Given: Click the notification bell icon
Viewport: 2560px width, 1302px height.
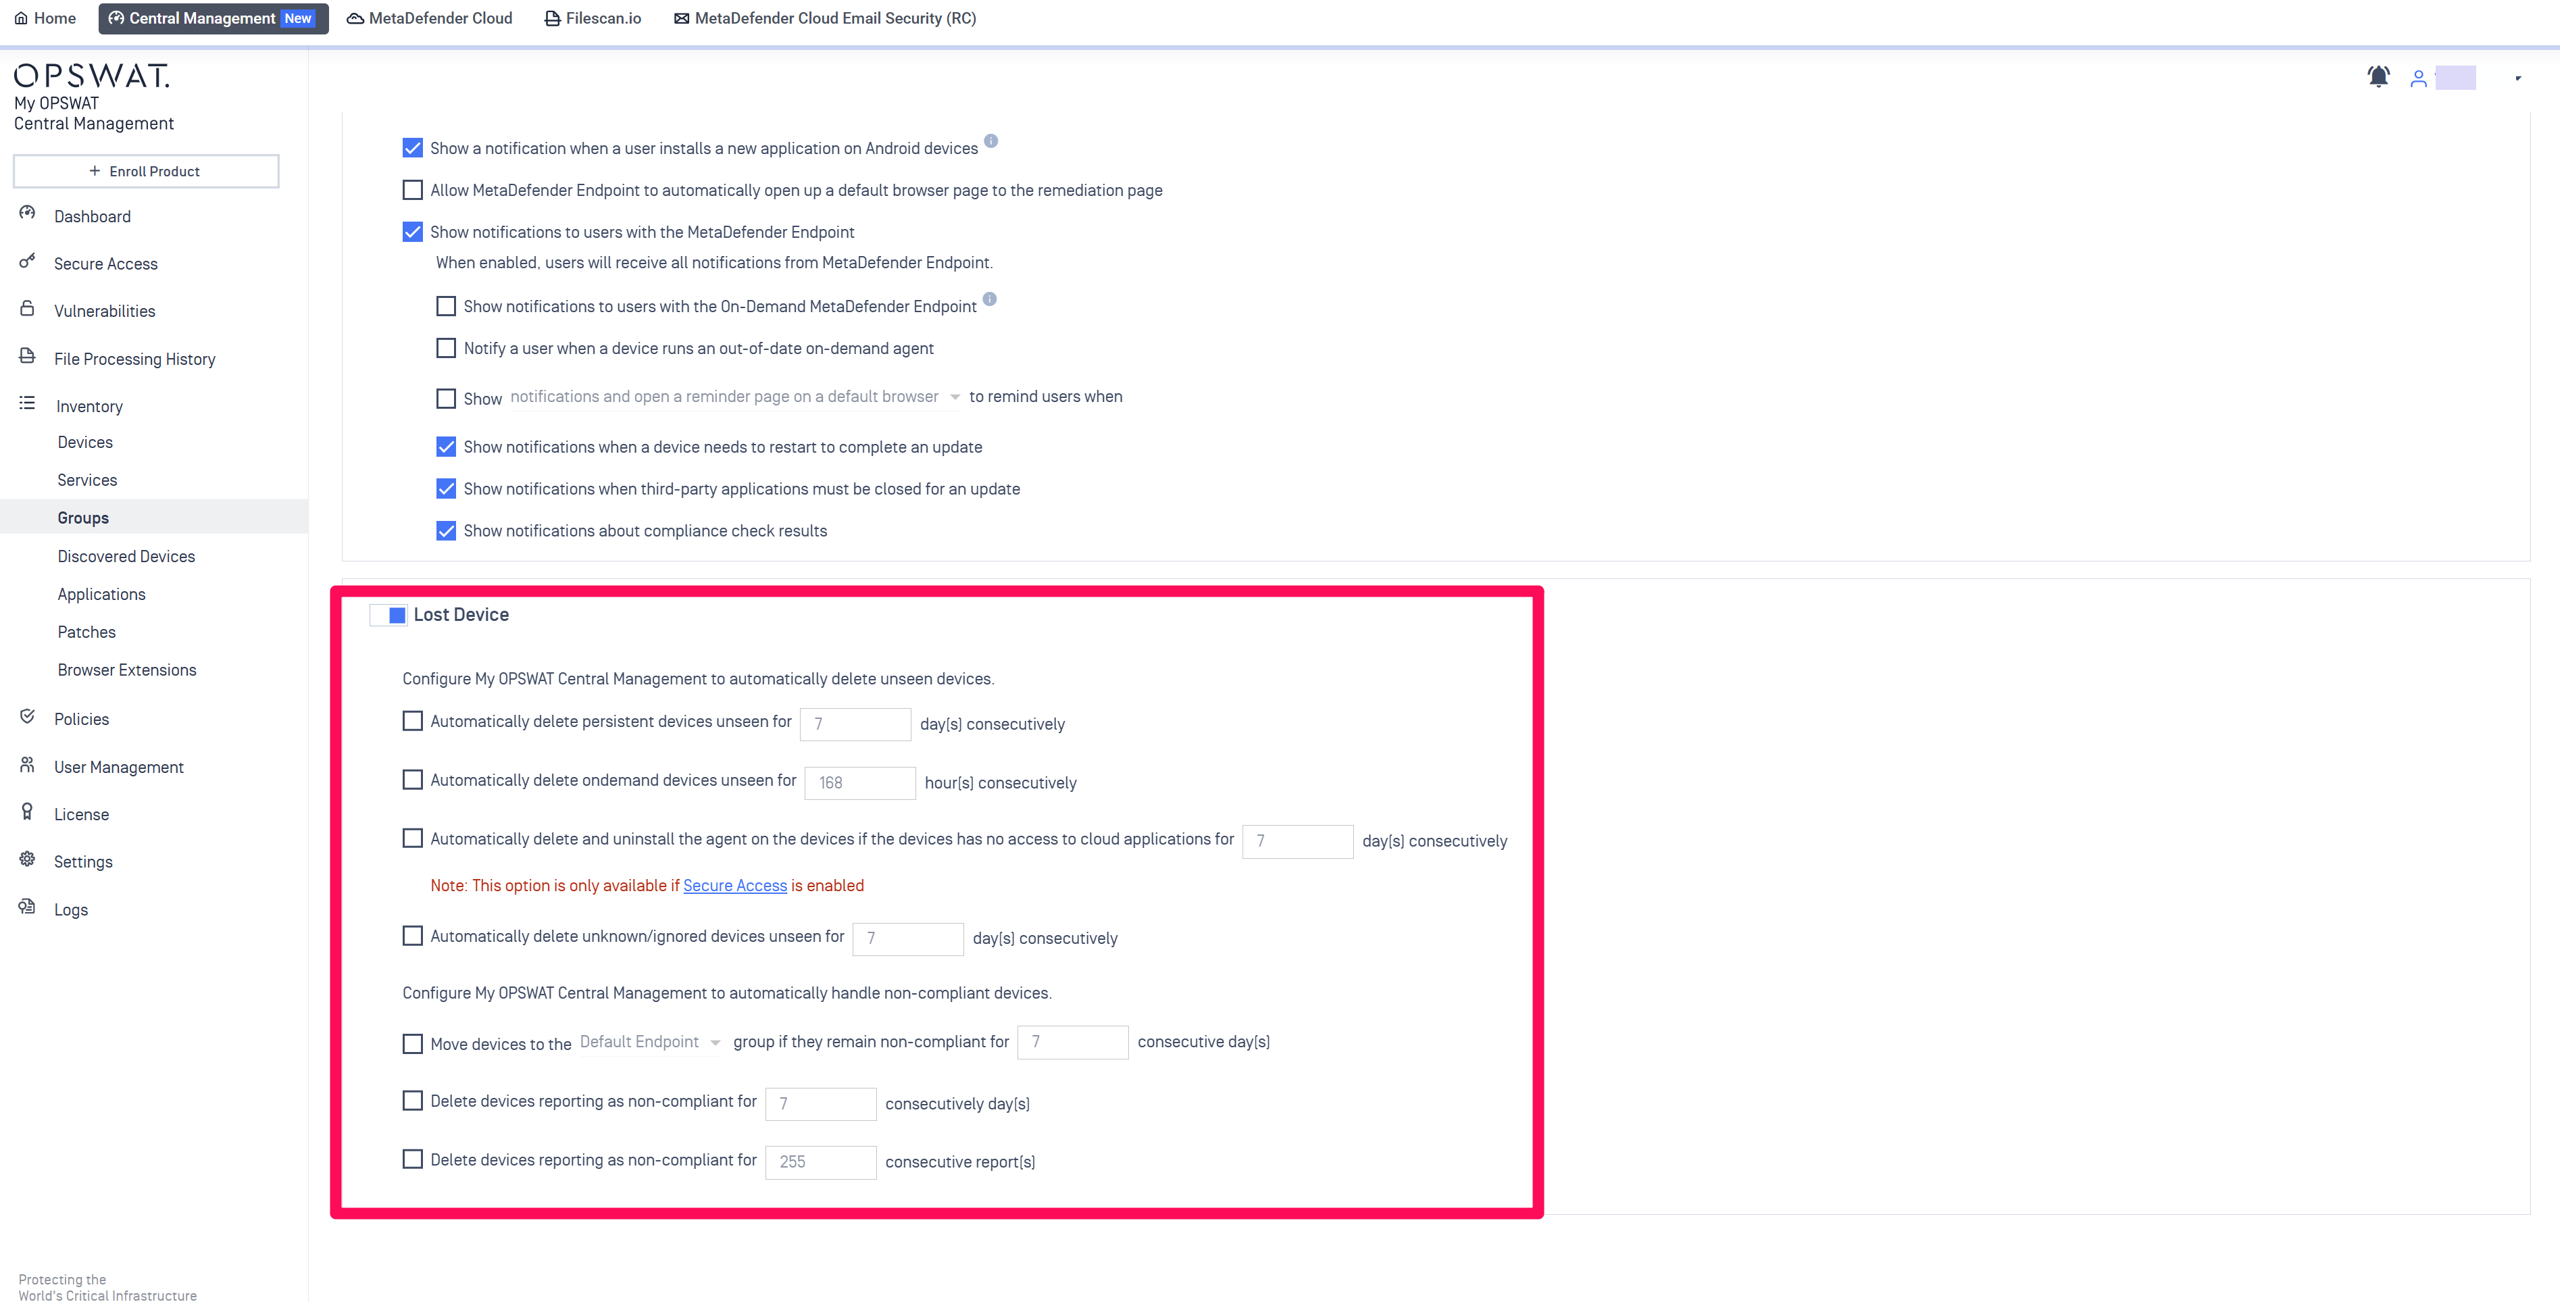Looking at the screenshot, I should [2378, 77].
